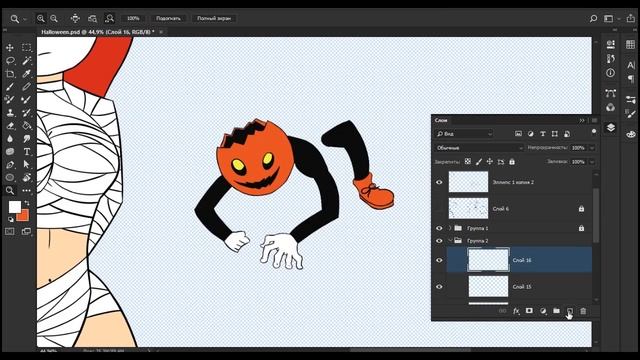Select the Paint Bucket tool

pyautogui.click(x=27, y=126)
